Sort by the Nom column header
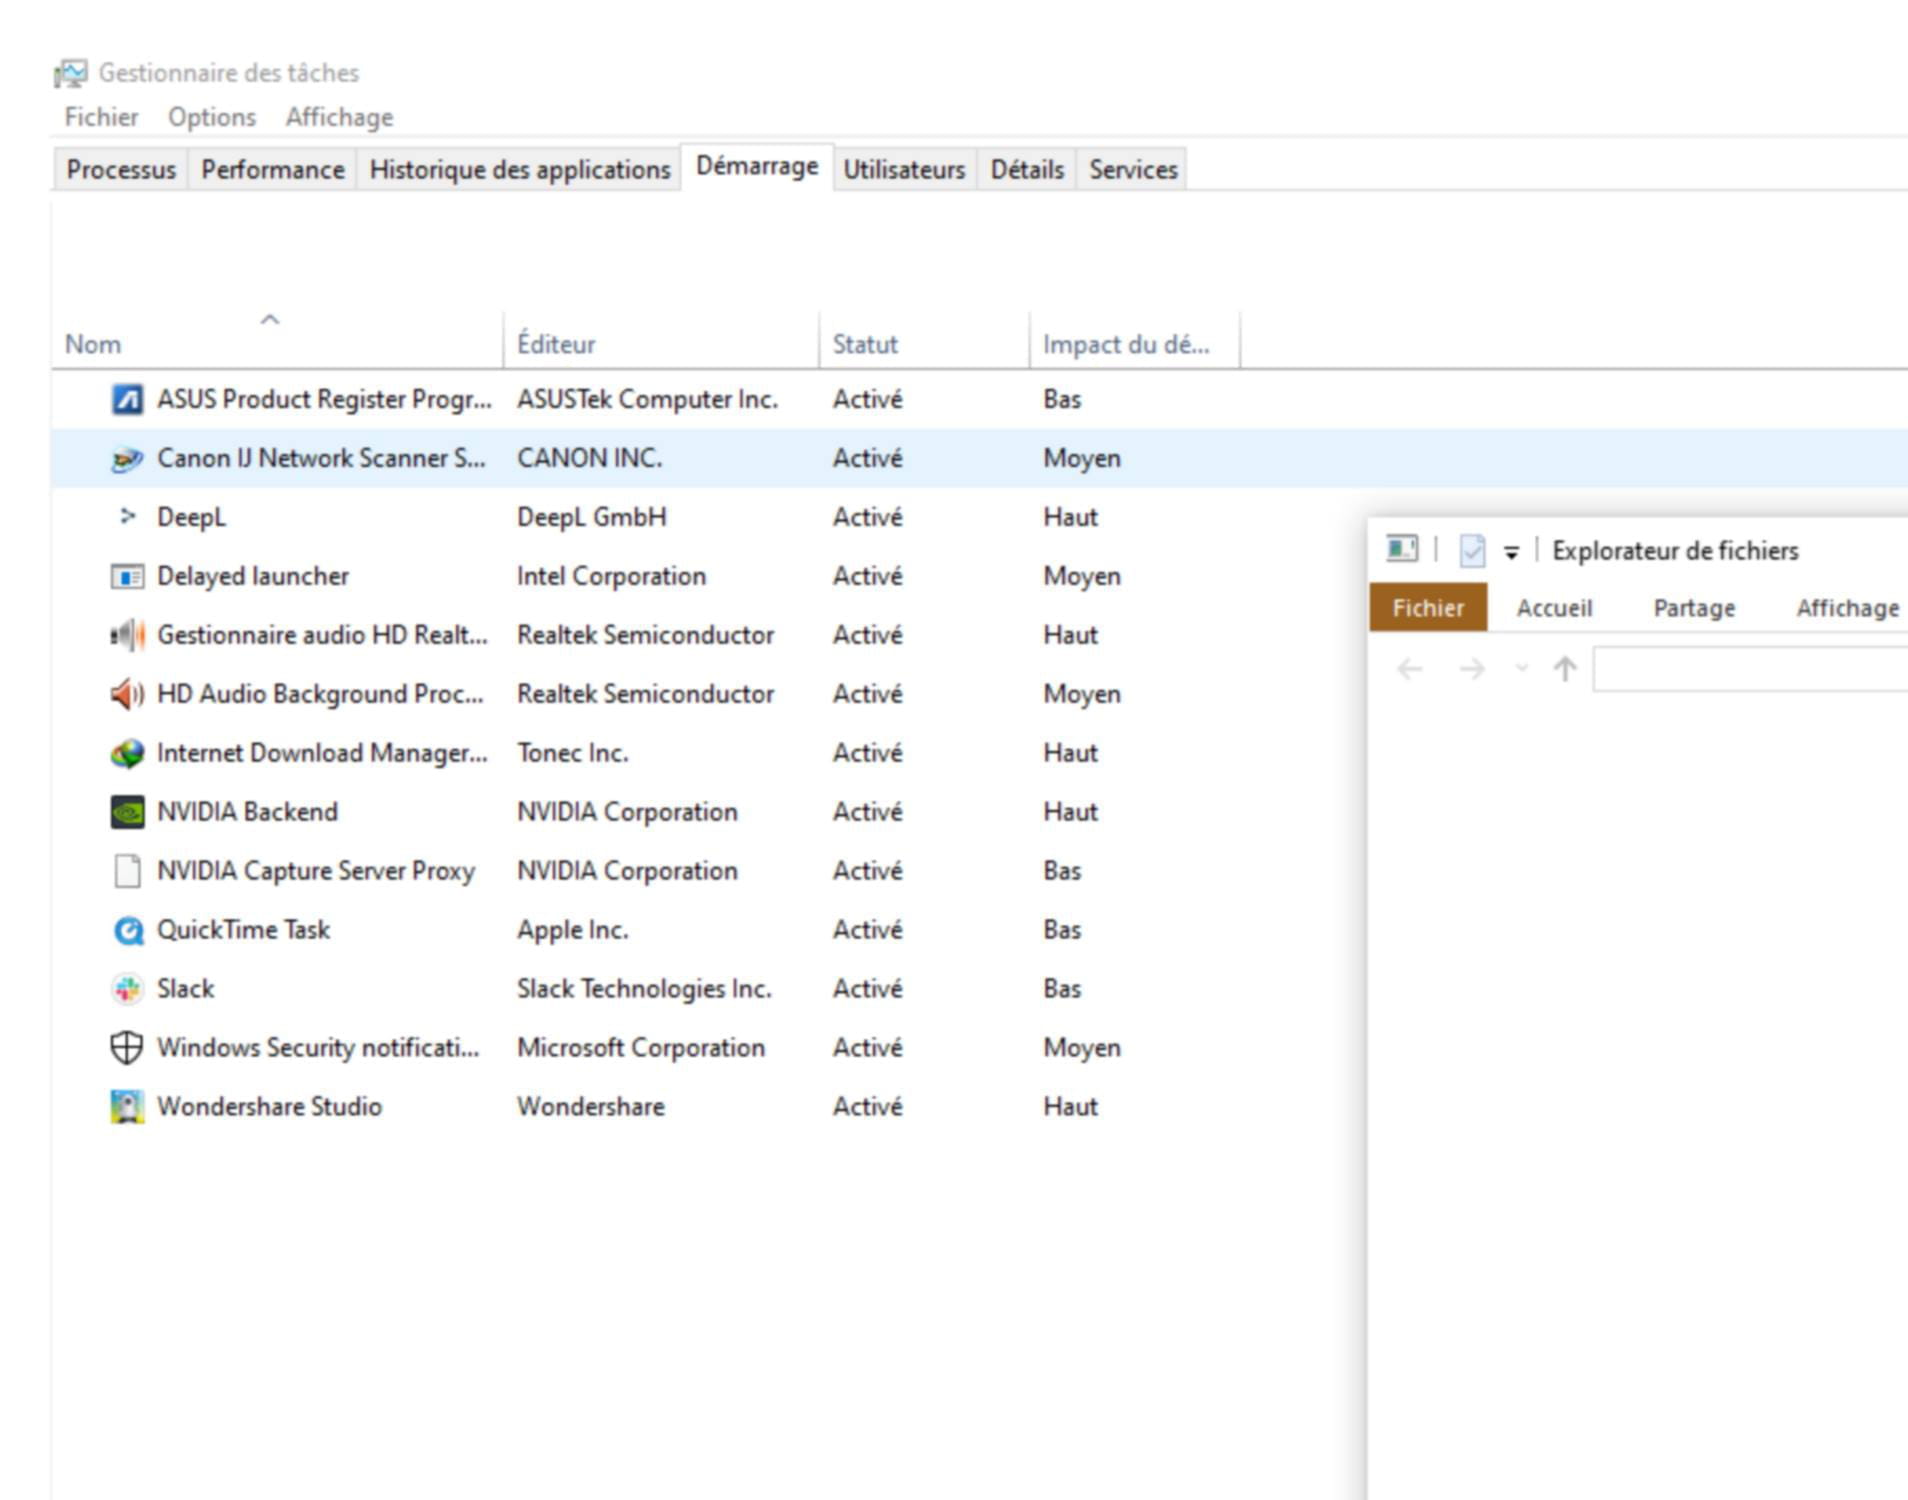The width and height of the screenshot is (1908, 1500). (x=93, y=344)
